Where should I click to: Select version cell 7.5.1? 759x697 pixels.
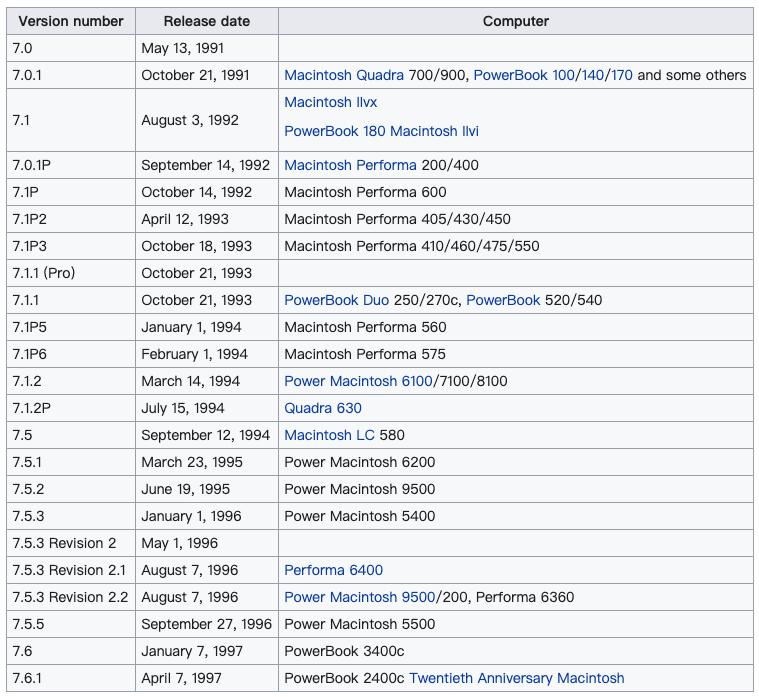pos(71,462)
